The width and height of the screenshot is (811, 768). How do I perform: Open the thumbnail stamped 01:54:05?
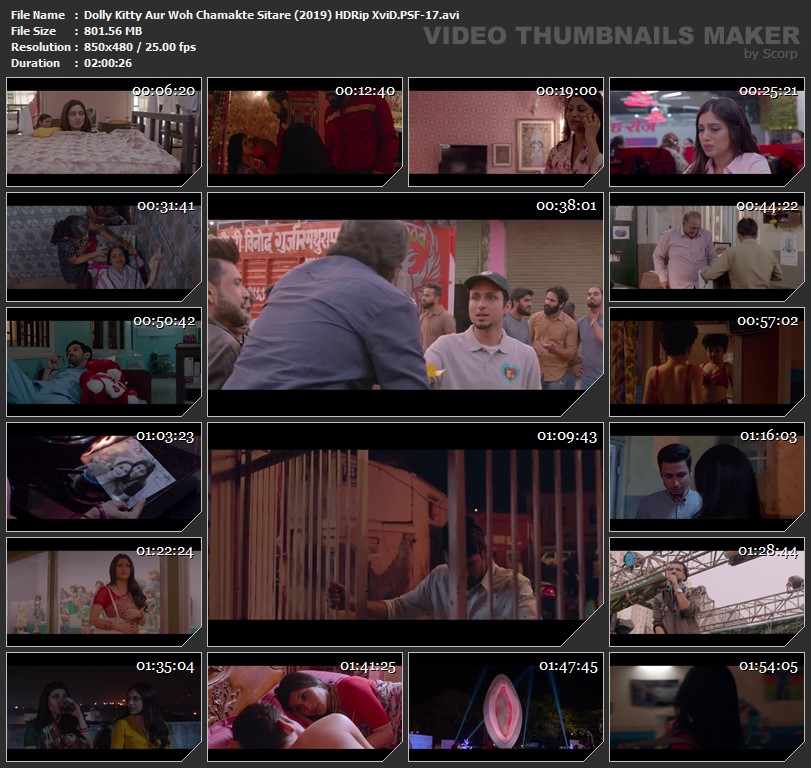(707, 707)
